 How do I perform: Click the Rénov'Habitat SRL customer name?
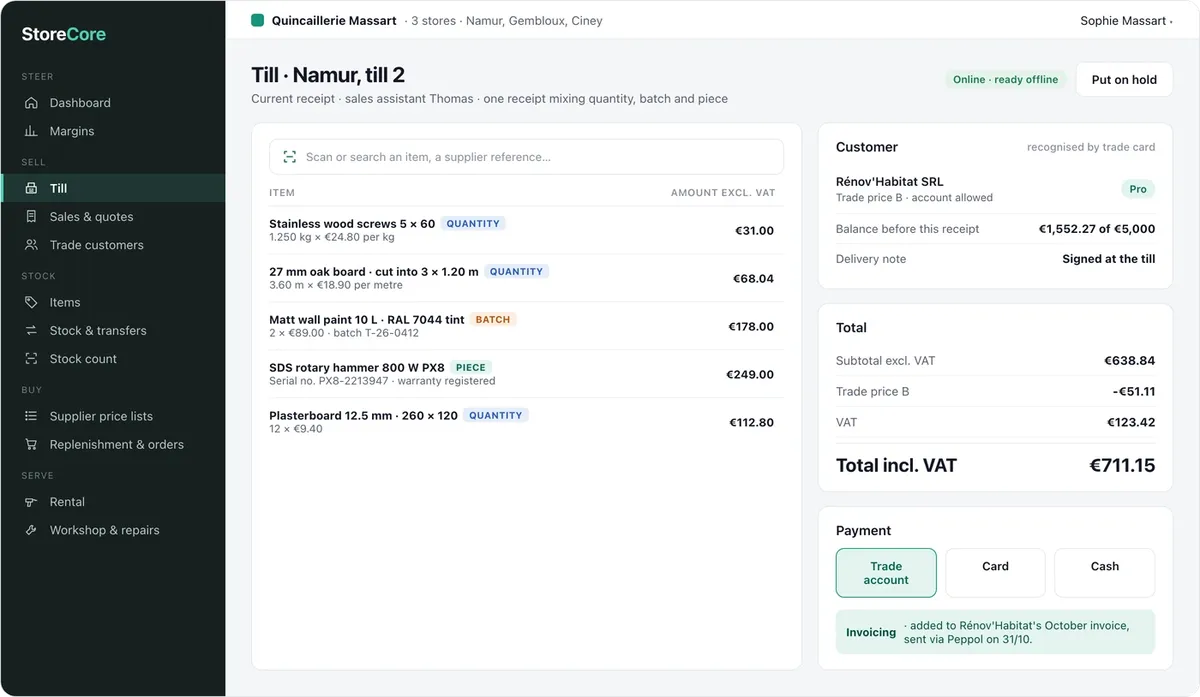point(889,182)
